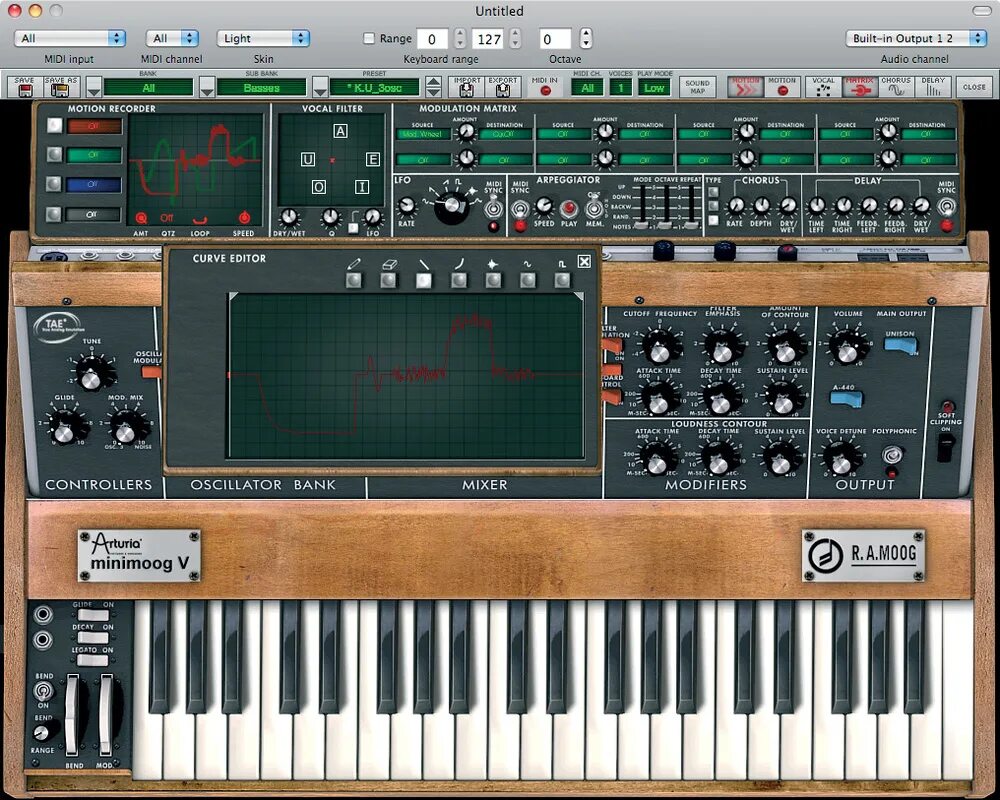
Task: Toggle the Legato On switch
Action: 93,660
